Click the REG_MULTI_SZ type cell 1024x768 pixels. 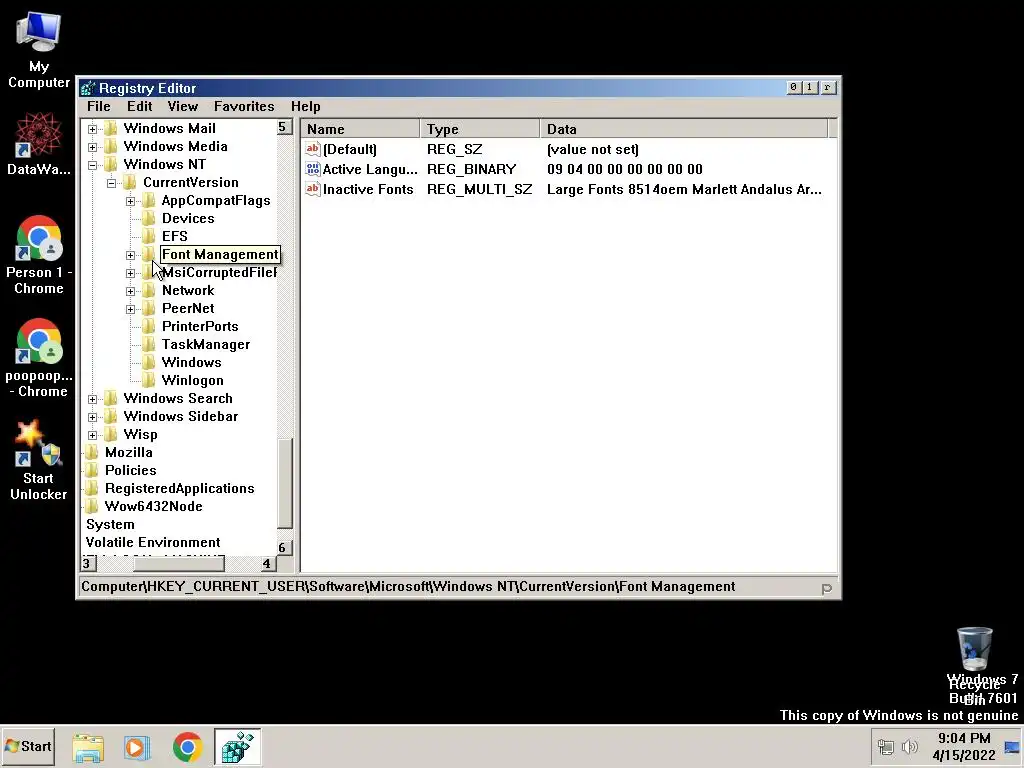(479, 189)
